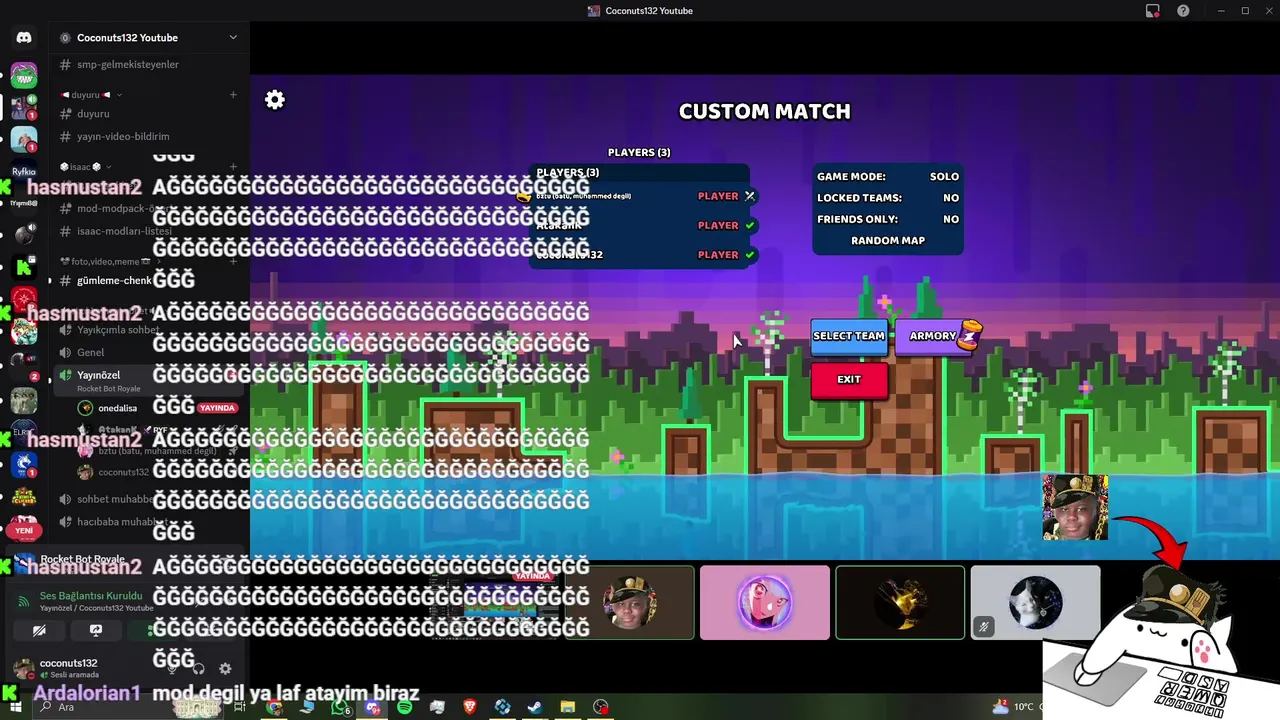The height and width of the screenshot is (720, 1280).
Task: Exit the custom match
Action: 849,380
